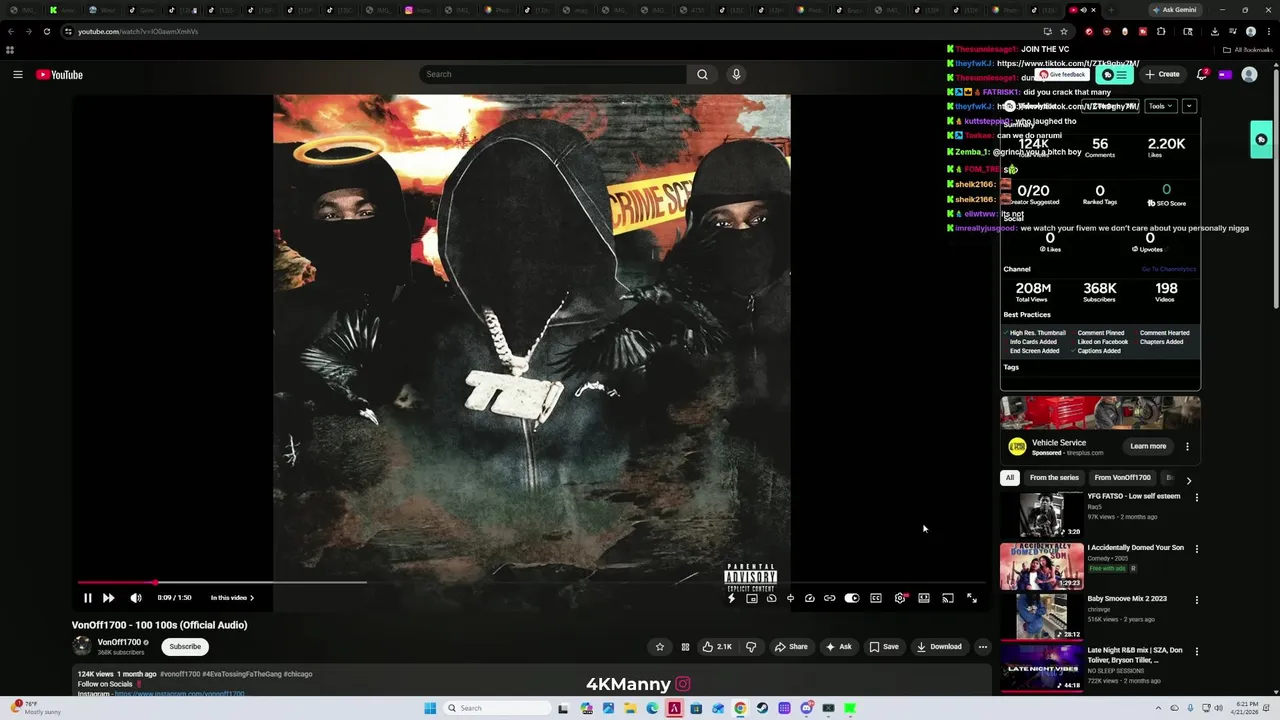The height and width of the screenshot is (720, 1280).
Task: Reload the page in browser toolbar
Action: tap(46, 31)
